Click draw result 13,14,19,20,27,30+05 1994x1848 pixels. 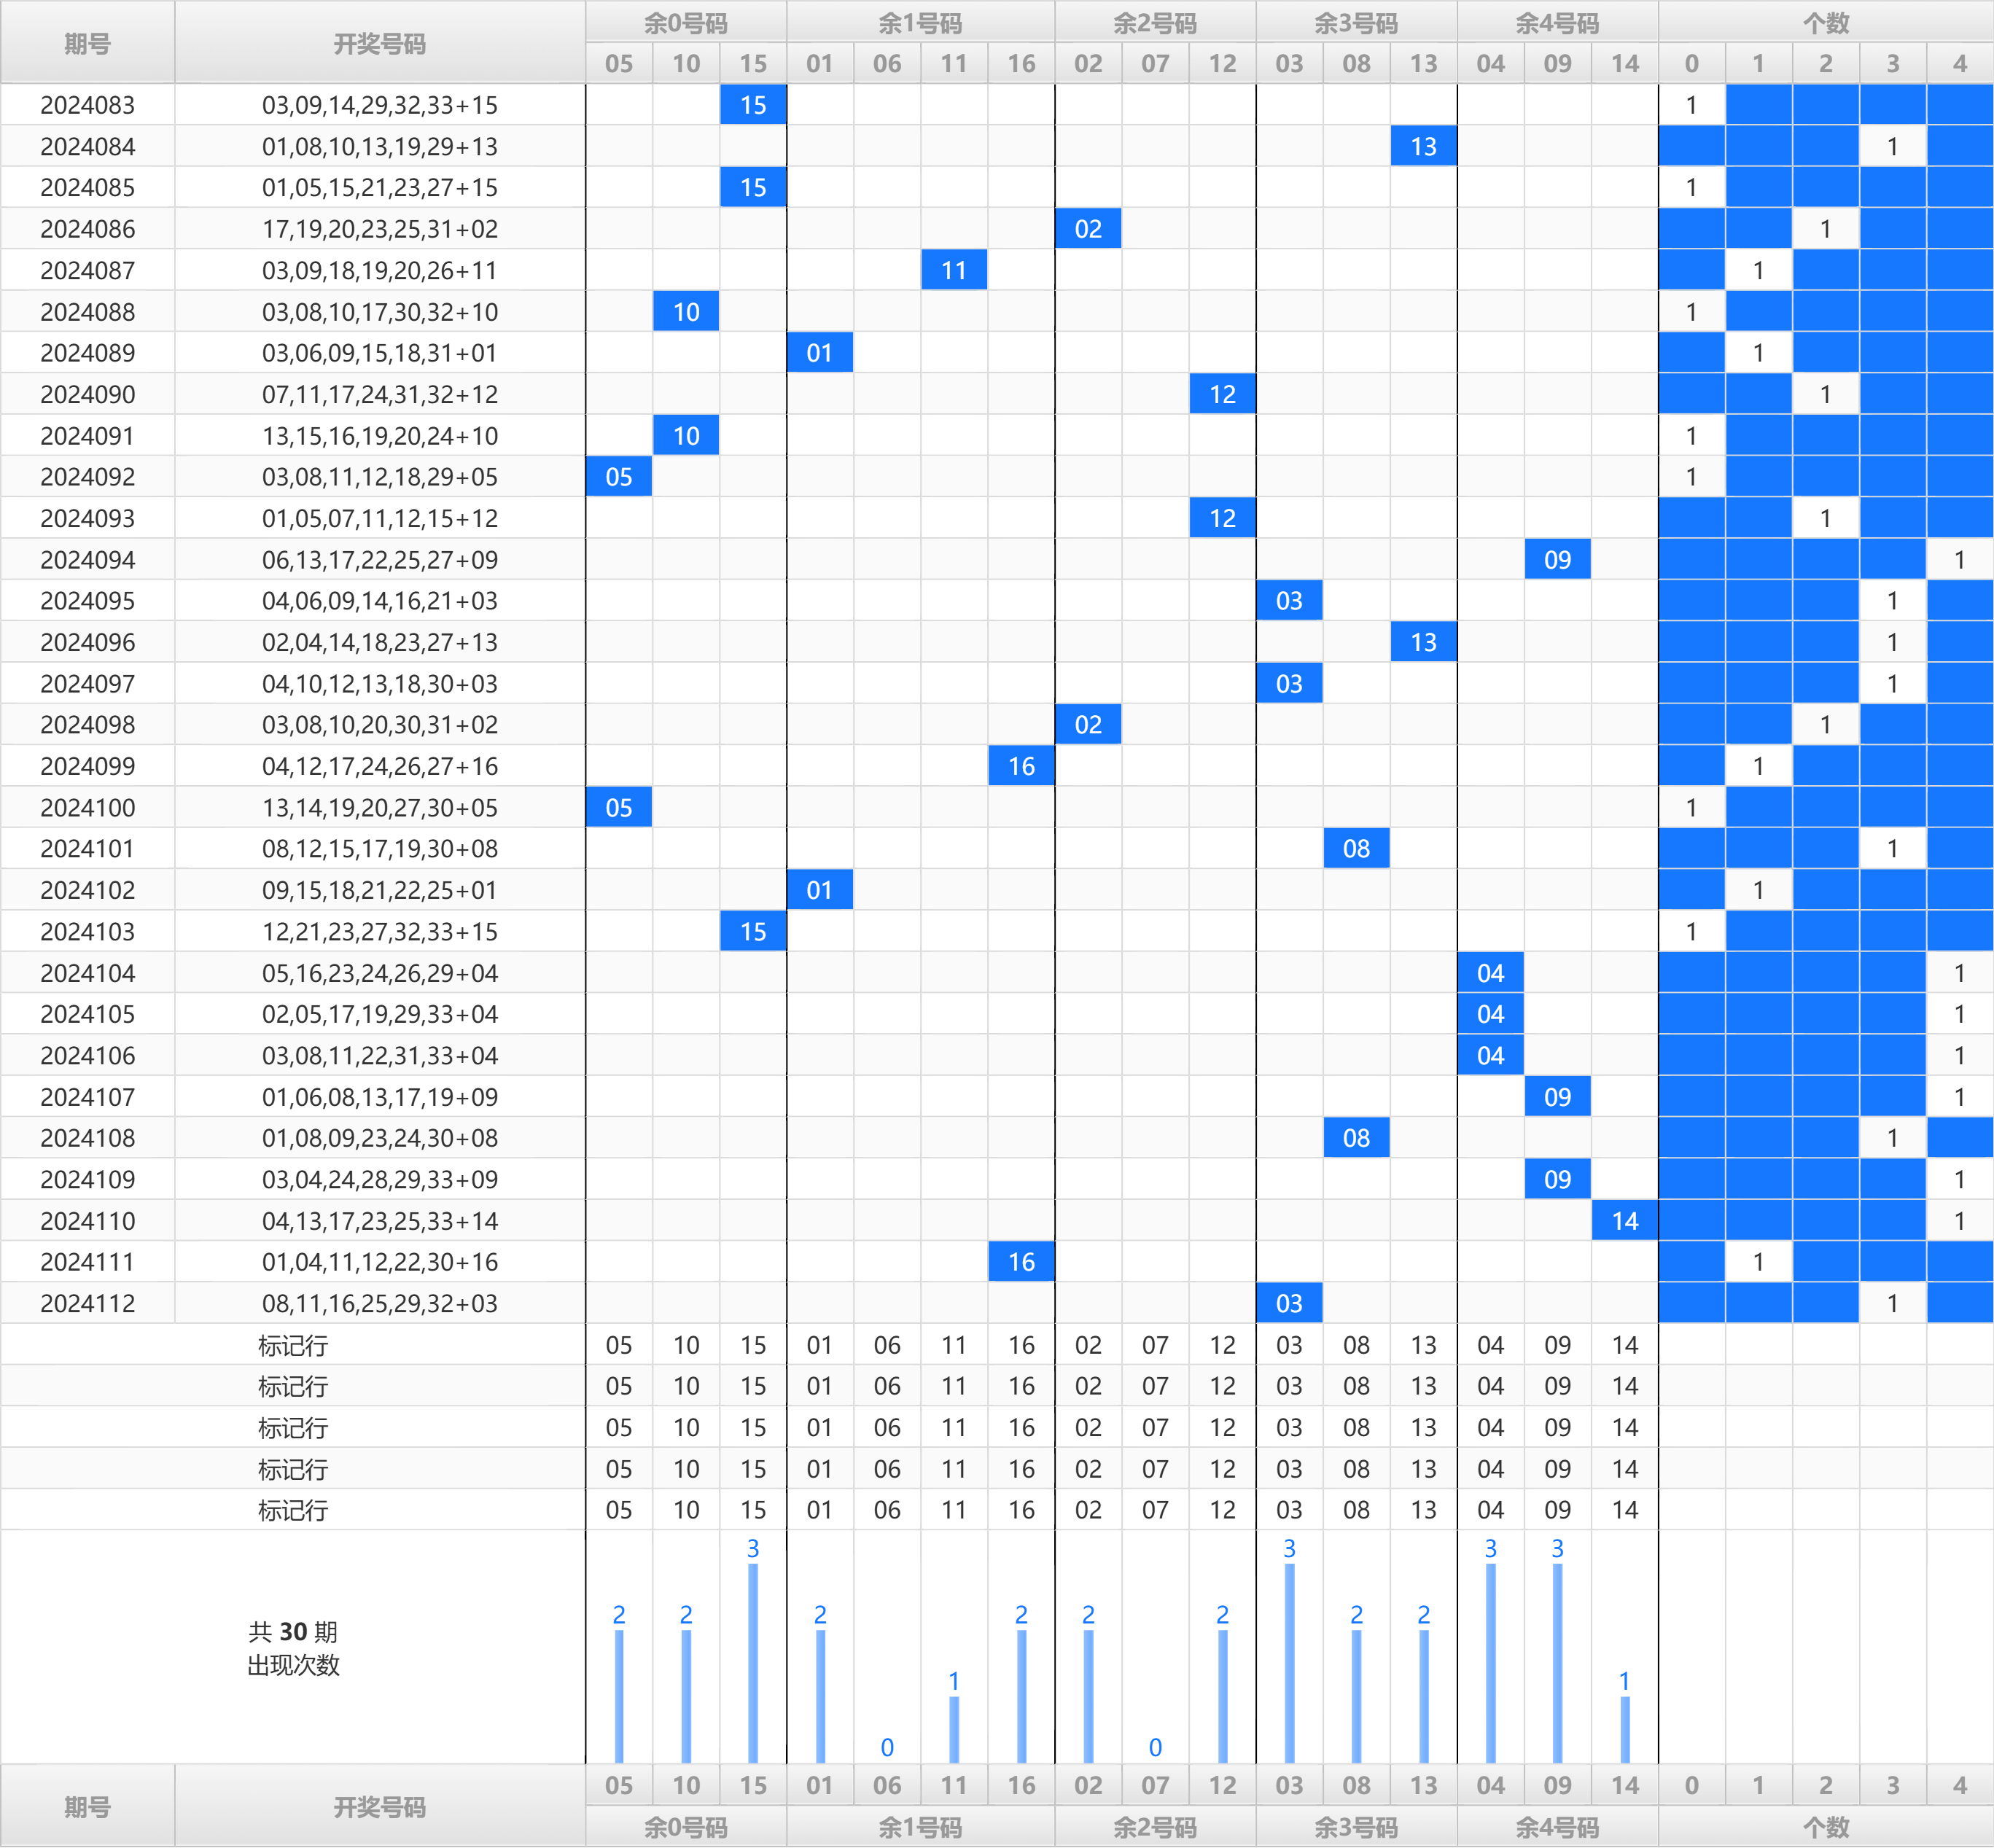click(x=380, y=808)
